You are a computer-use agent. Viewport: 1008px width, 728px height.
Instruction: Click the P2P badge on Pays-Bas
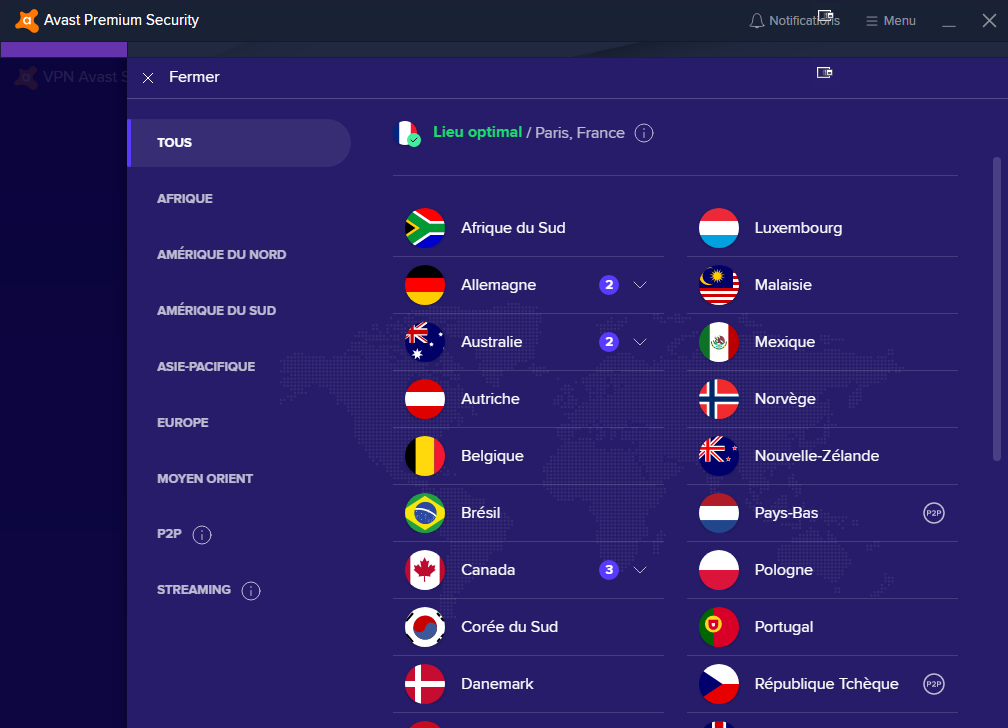coord(933,513)
